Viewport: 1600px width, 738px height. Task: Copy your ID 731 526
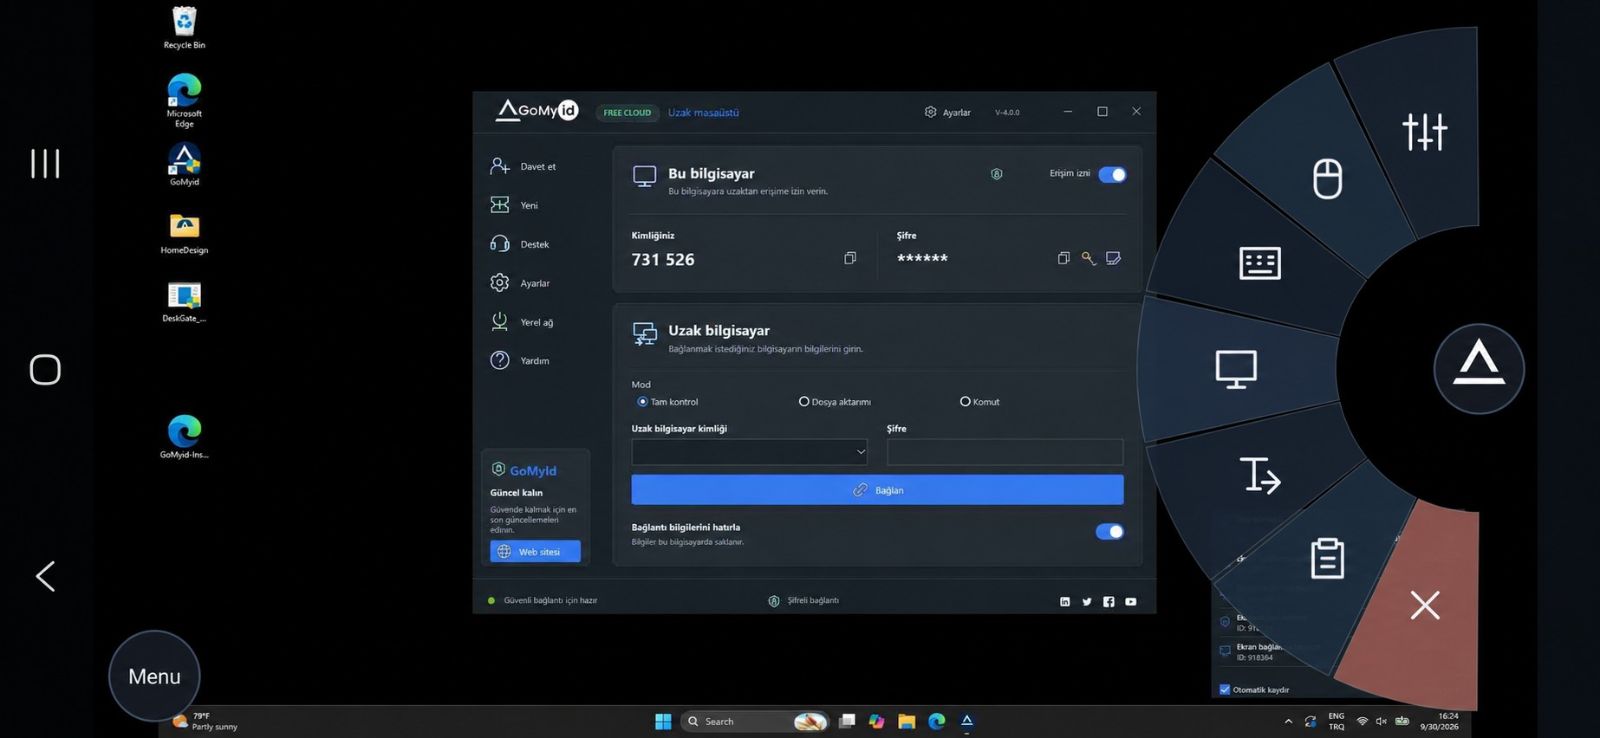(850, 258)
